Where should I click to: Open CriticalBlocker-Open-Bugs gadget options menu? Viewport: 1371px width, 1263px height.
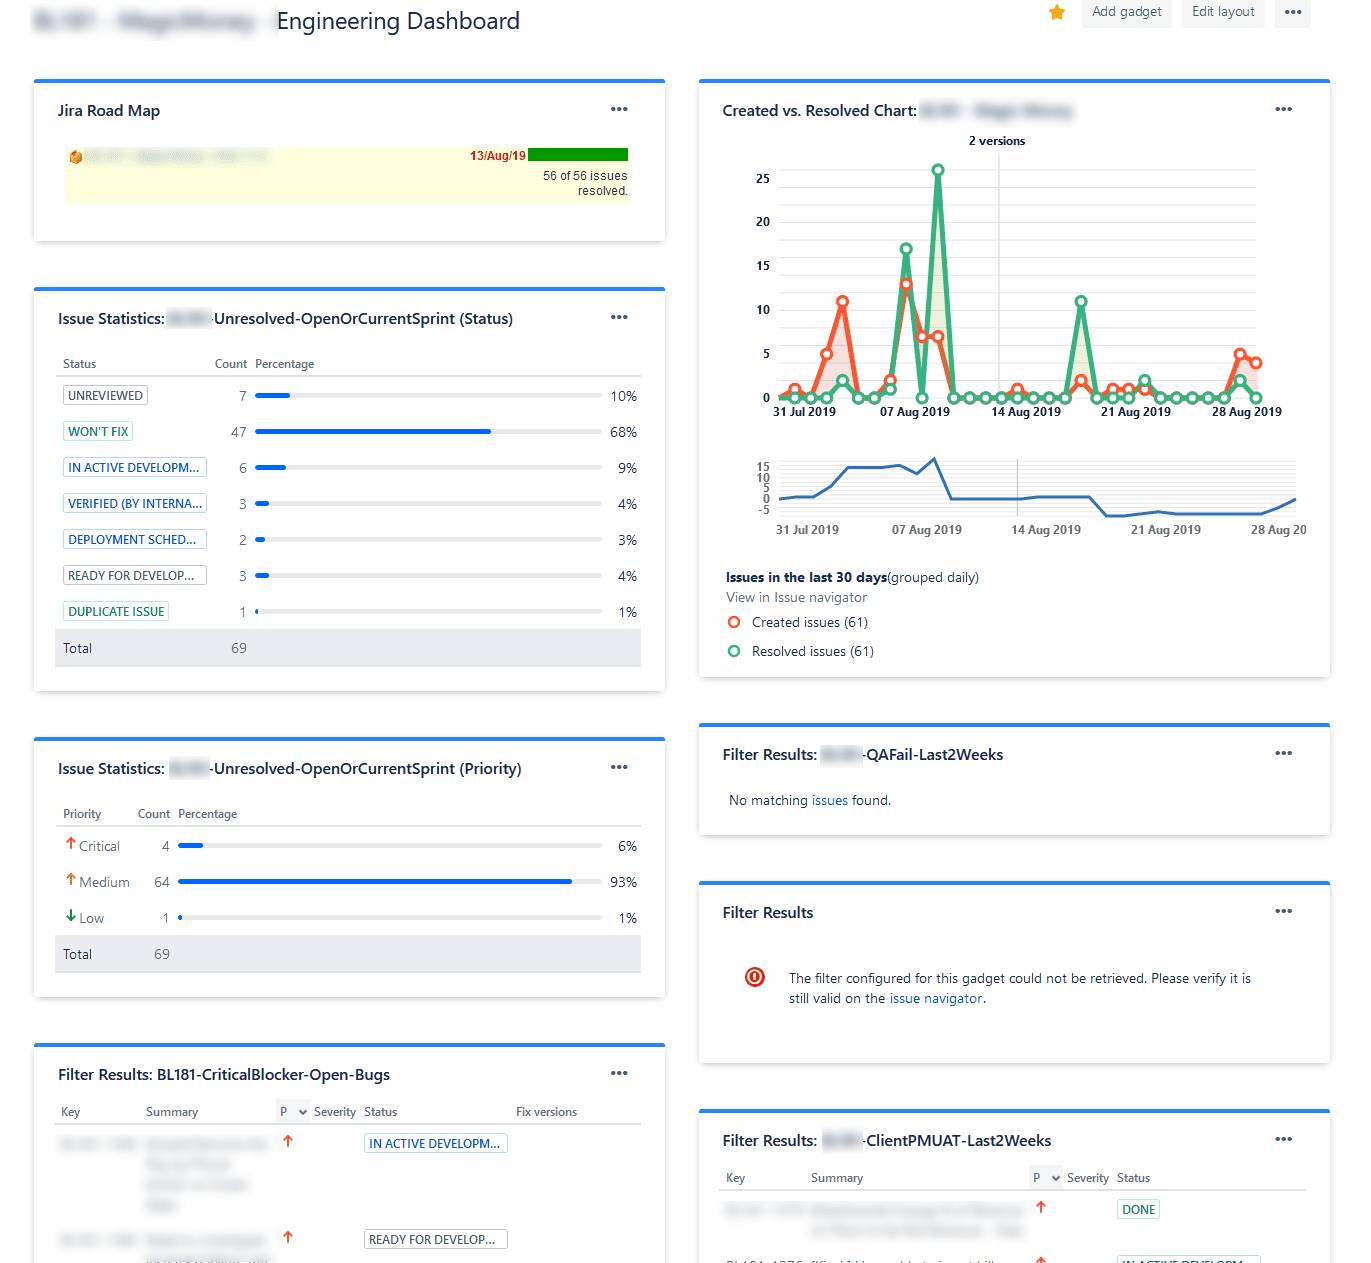coord(619,1073)
